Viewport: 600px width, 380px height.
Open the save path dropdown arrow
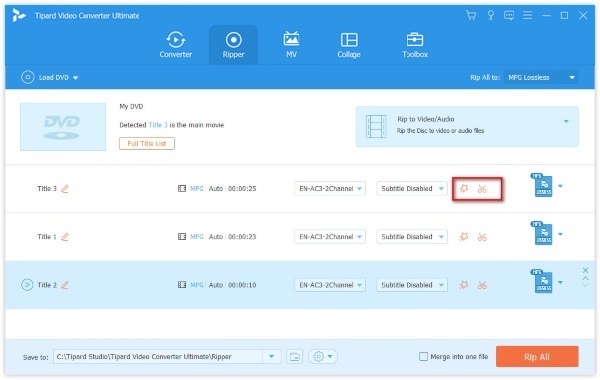[x=271, y=357]
